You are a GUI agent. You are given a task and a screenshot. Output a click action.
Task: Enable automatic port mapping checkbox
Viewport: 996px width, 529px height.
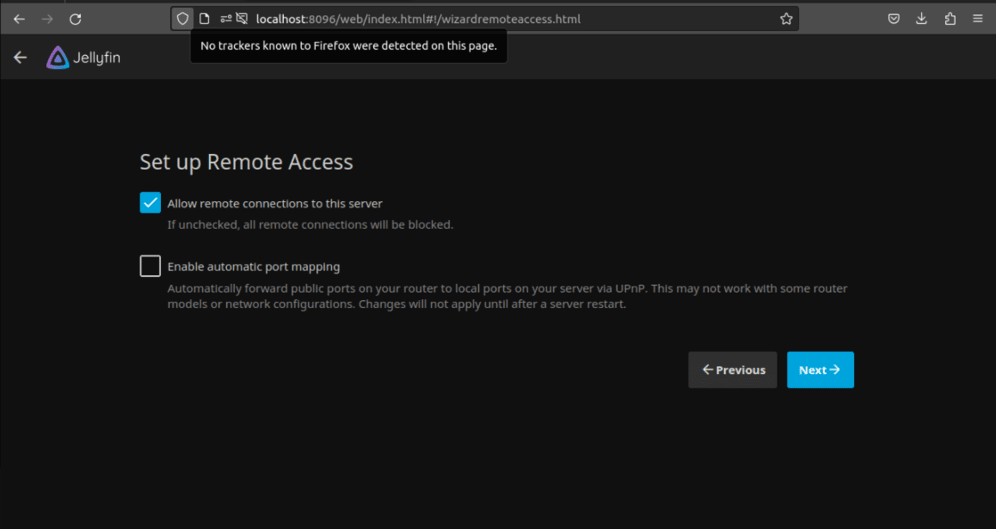[x=150, y=266]
